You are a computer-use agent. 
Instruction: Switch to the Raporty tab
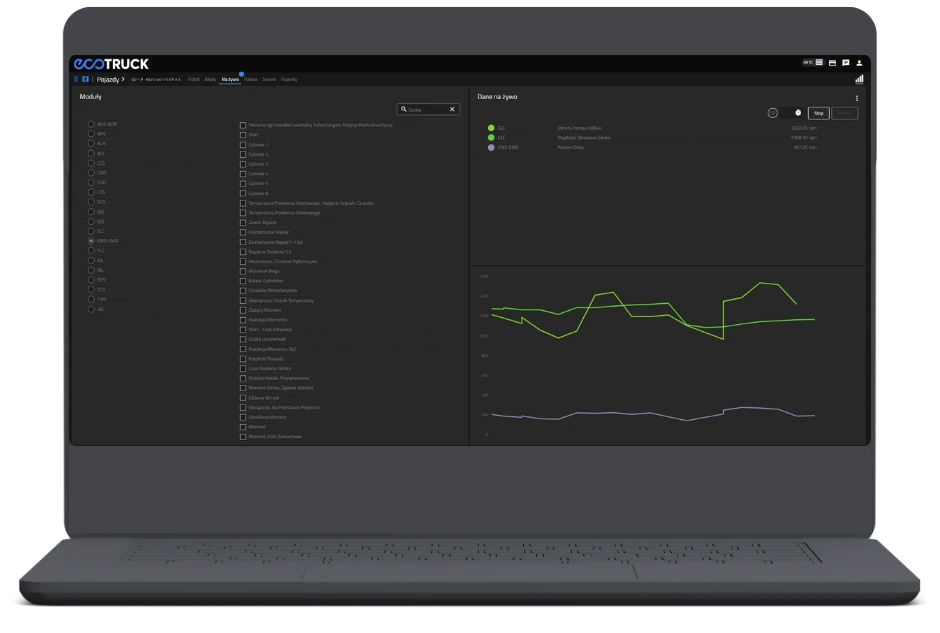(x=289, y=78)
